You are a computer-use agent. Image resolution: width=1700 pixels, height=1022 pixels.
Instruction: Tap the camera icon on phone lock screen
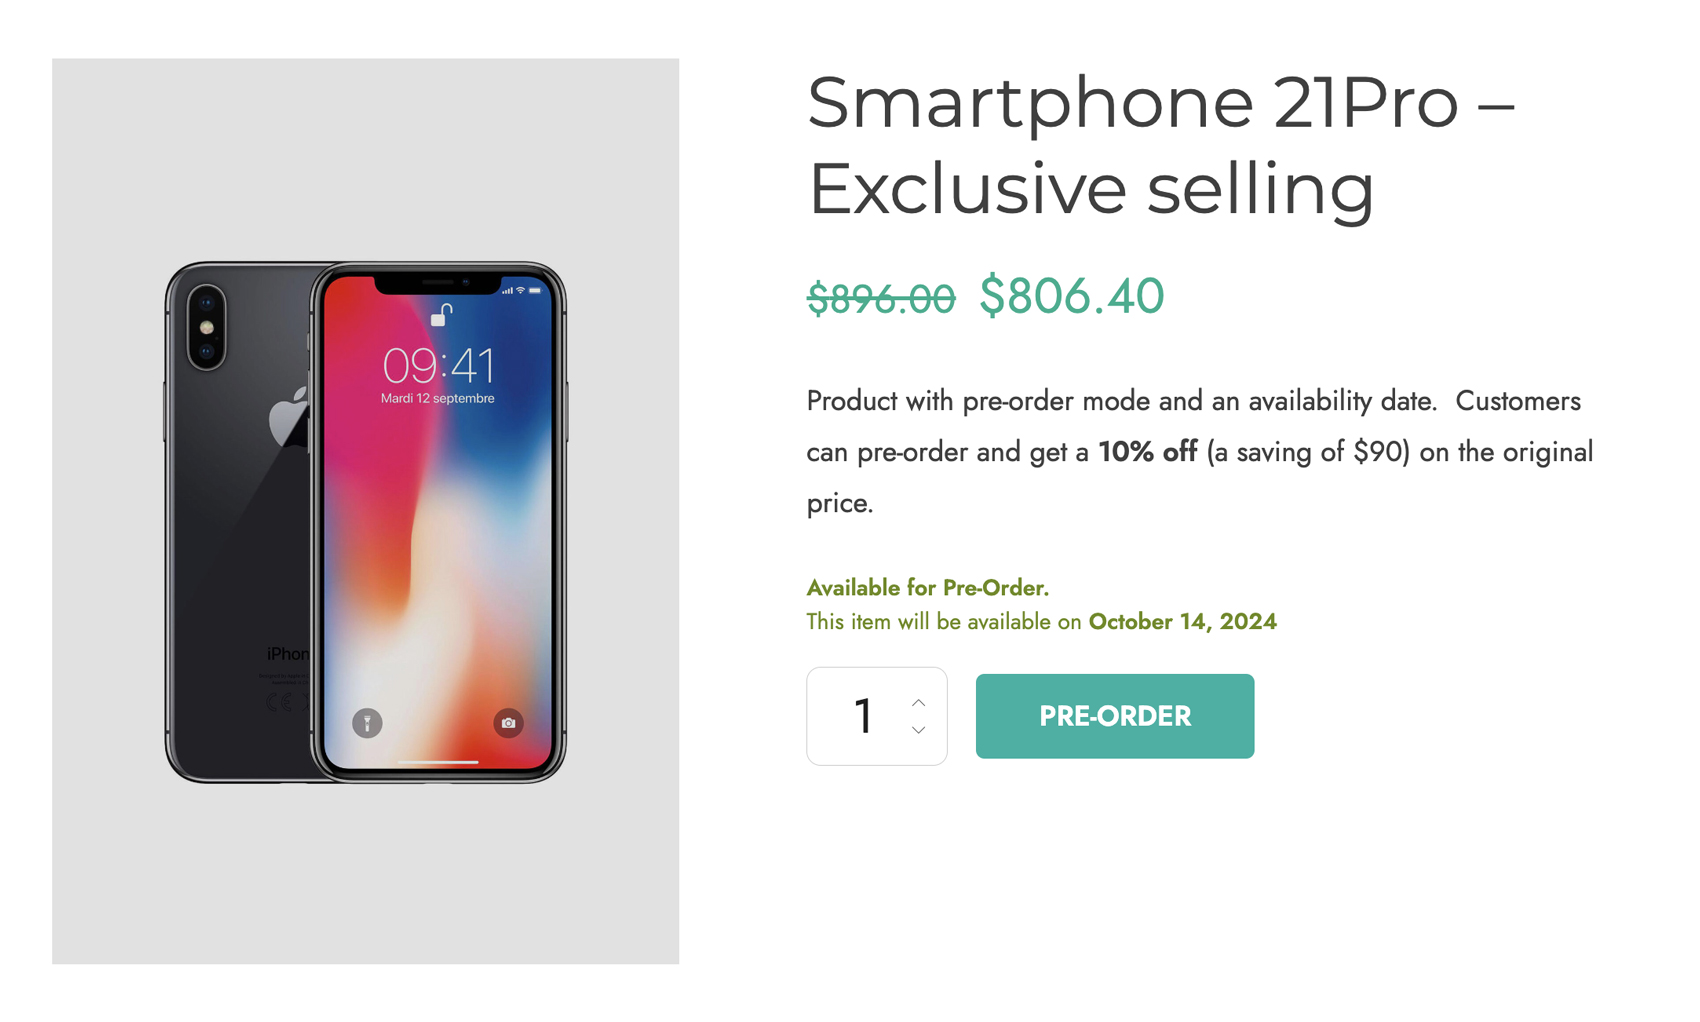tap(508, 722)
